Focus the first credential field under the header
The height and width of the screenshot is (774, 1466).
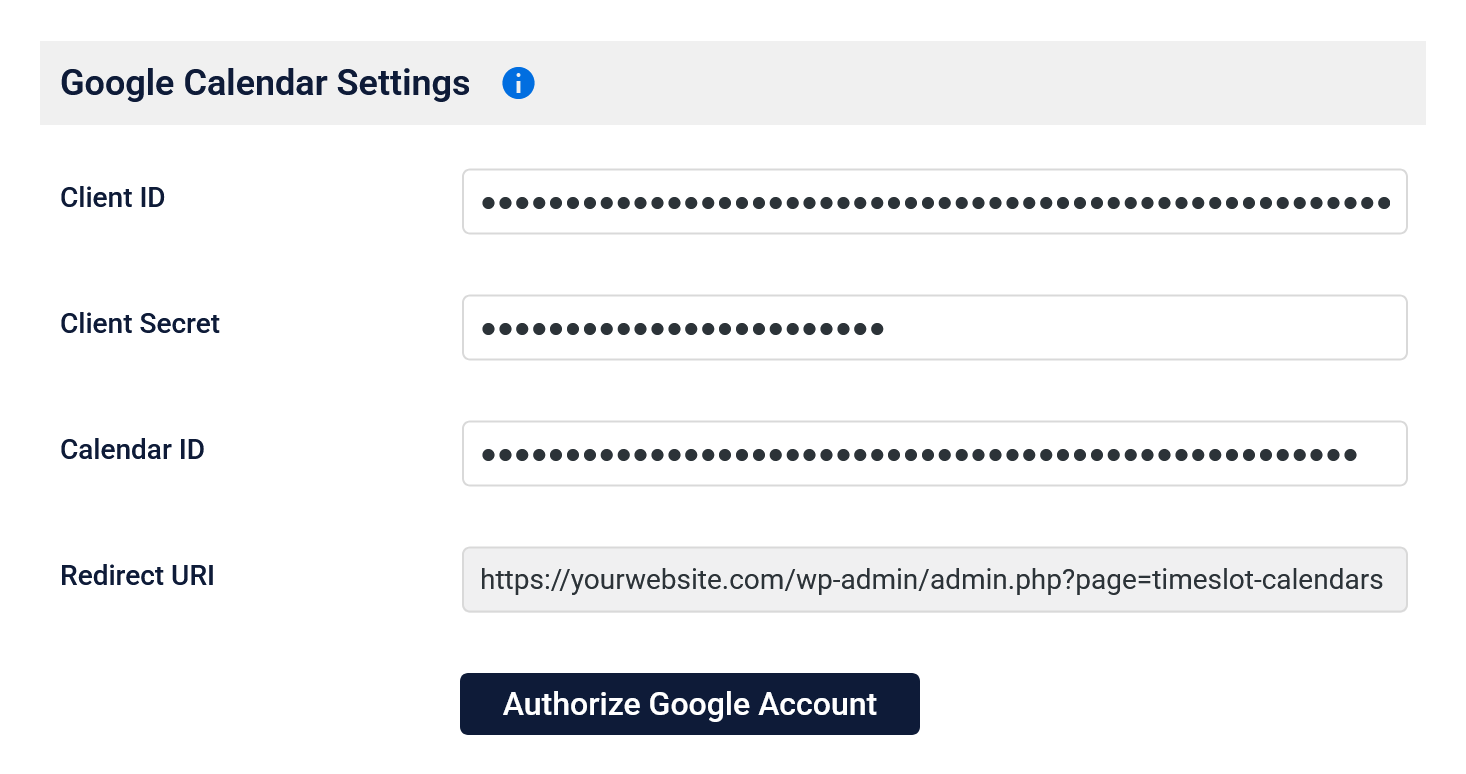[x=934, y=201]
